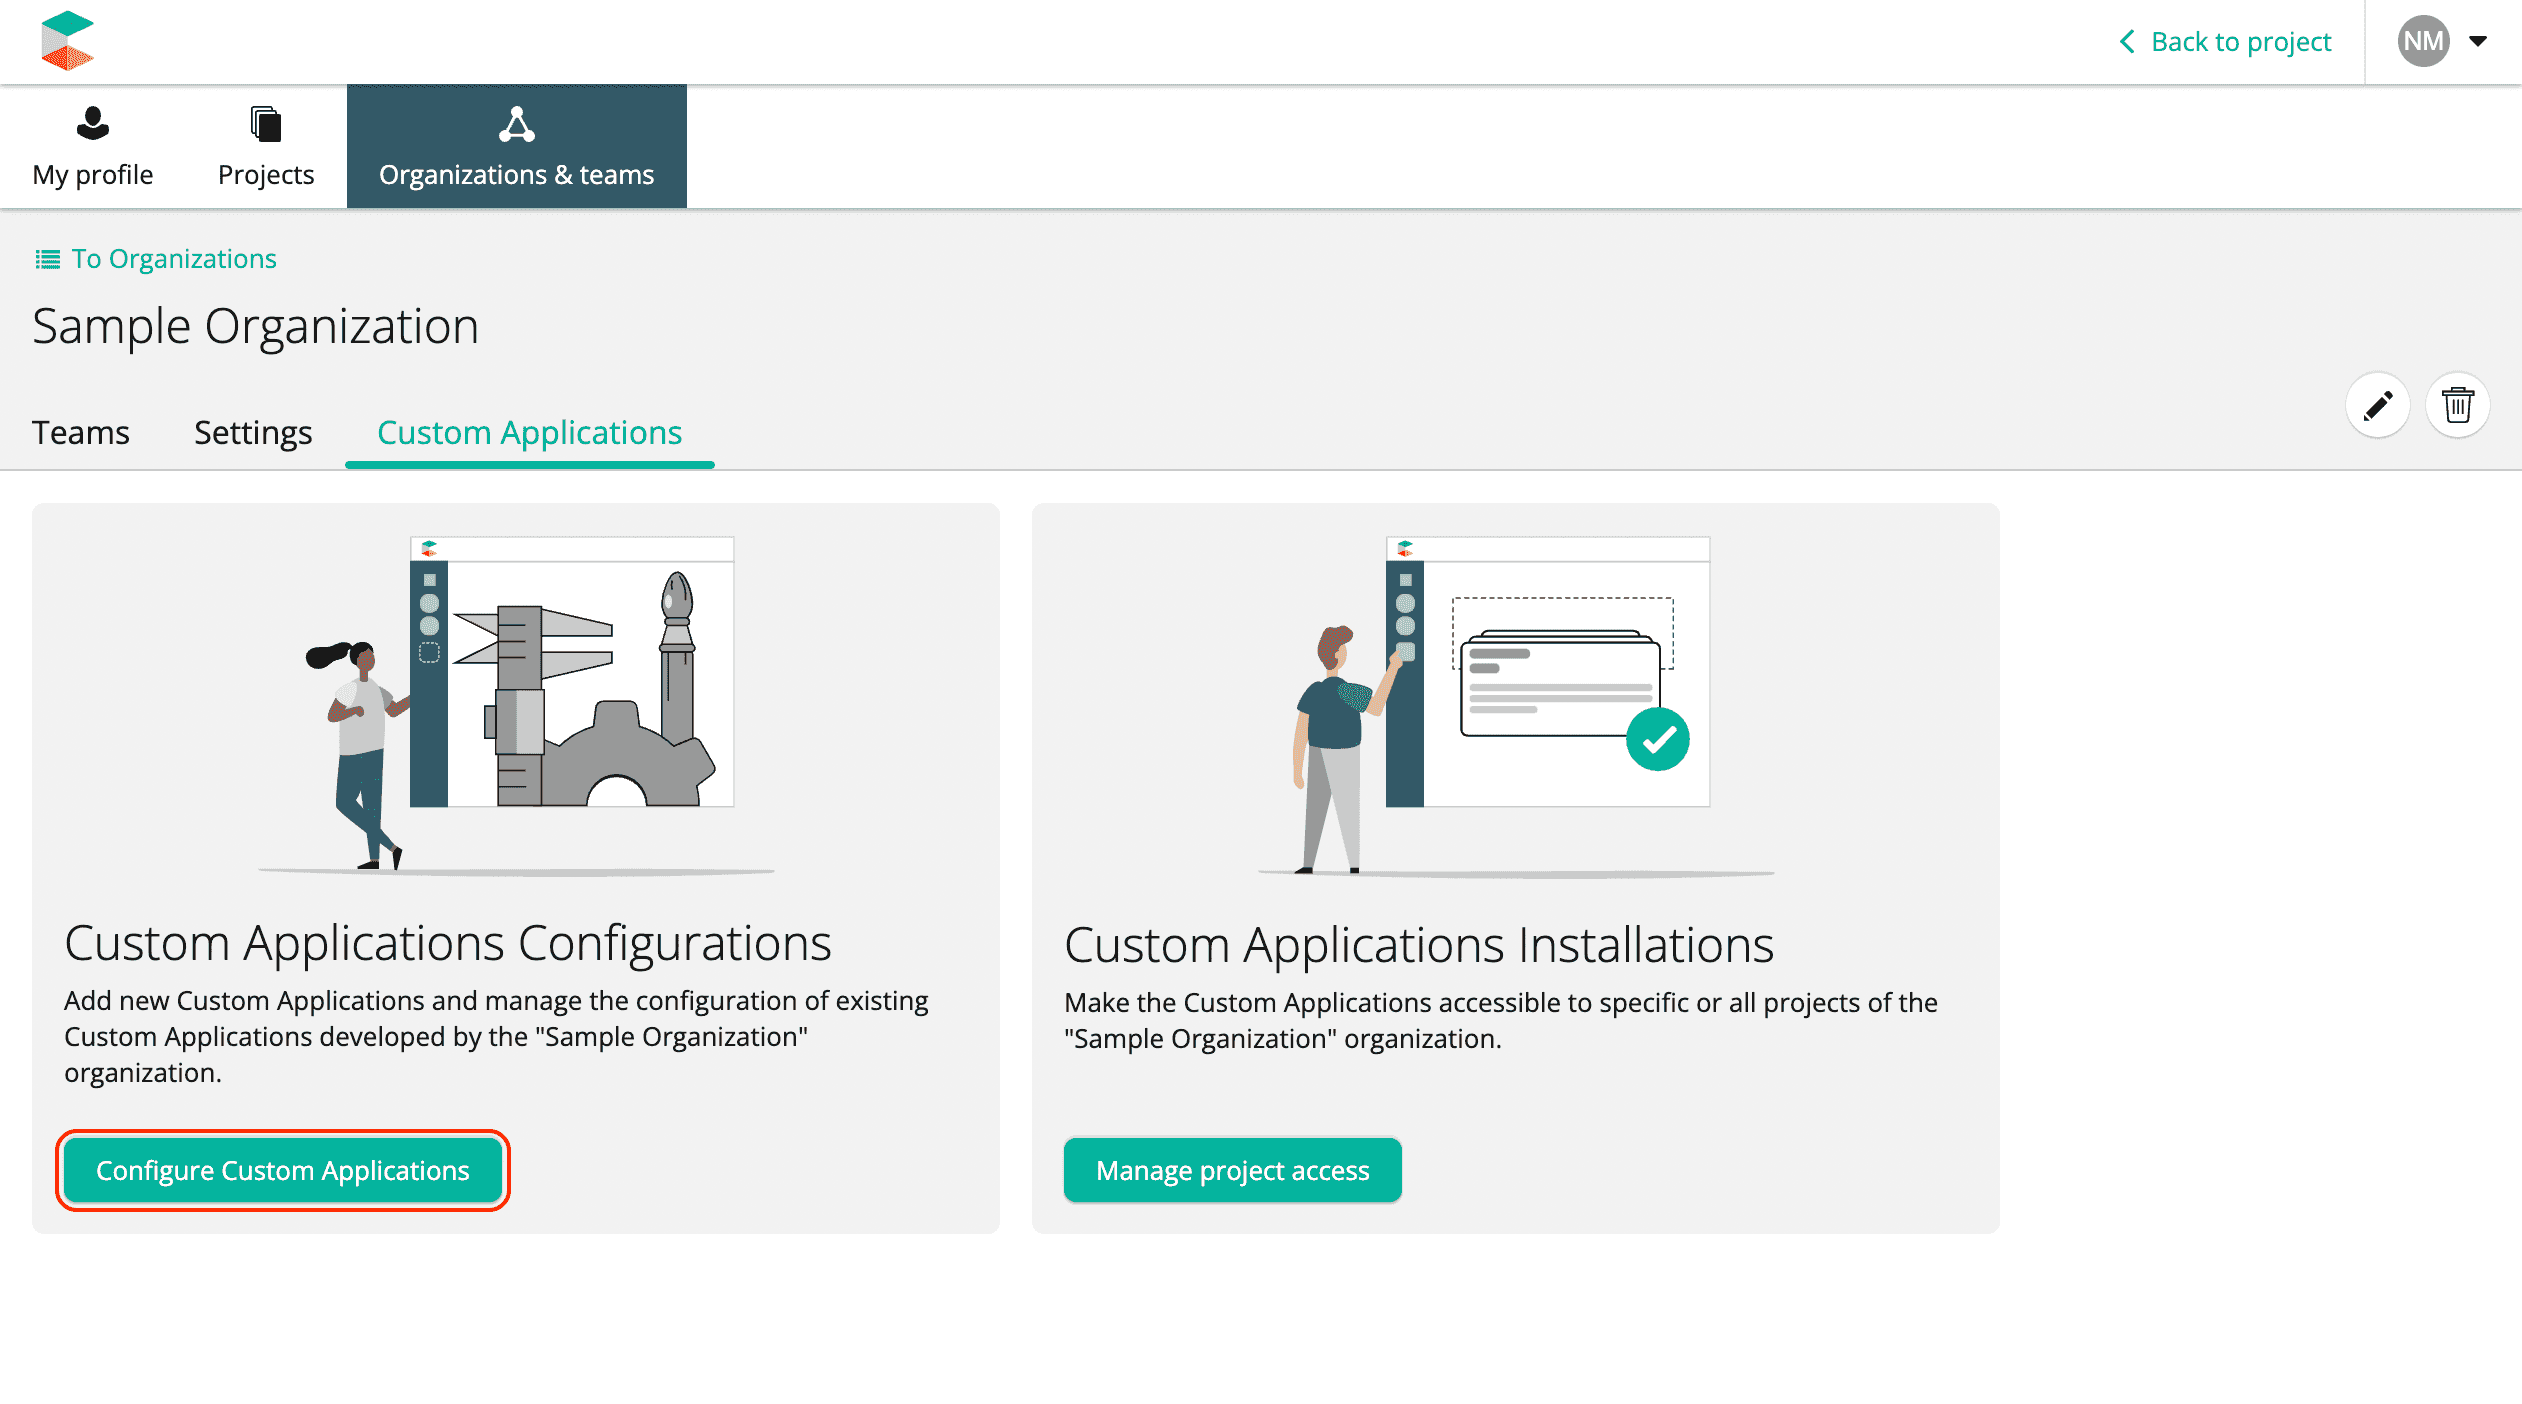2522x1404 pixels.
Task: Click the Back to project link
Action: click(x=2240, y=41)
